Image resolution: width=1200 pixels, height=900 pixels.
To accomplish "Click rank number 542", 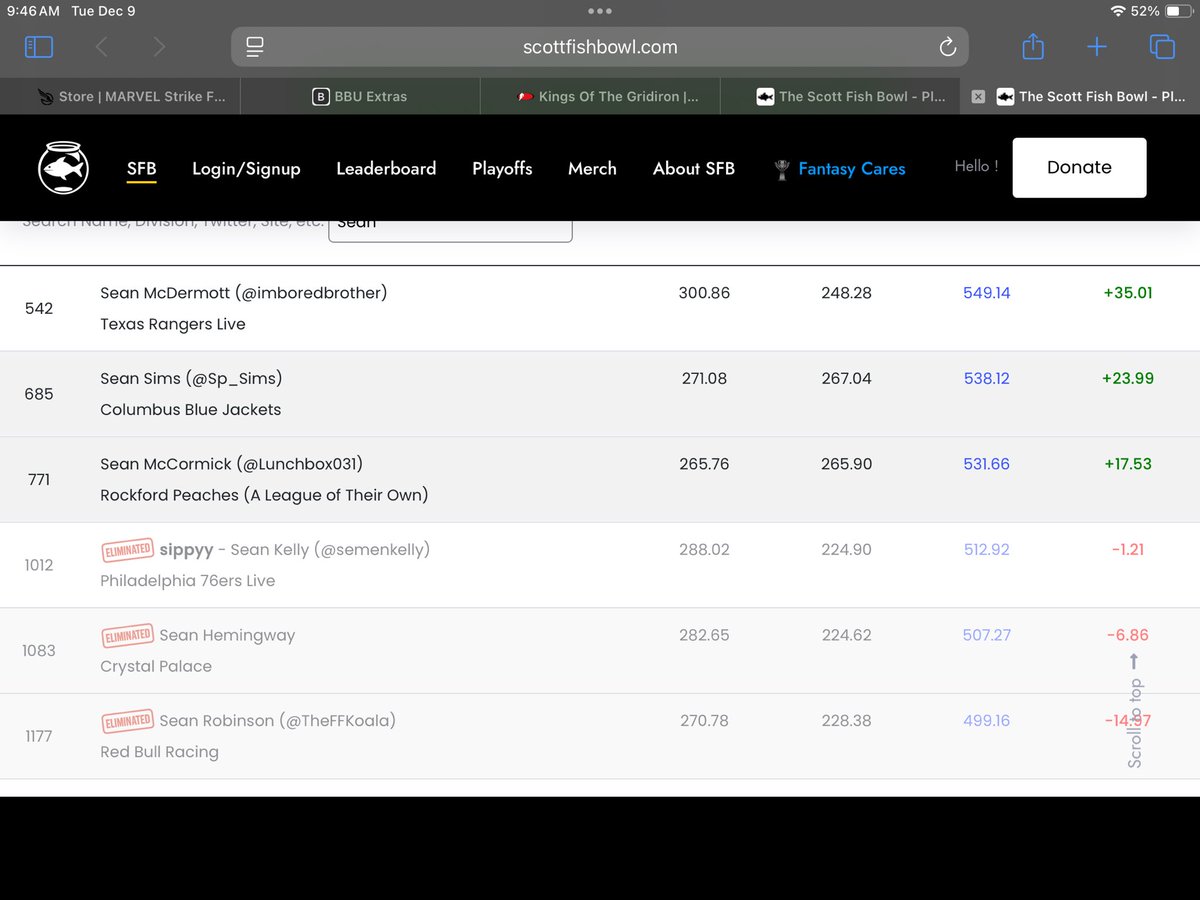I will coord(39,308).
